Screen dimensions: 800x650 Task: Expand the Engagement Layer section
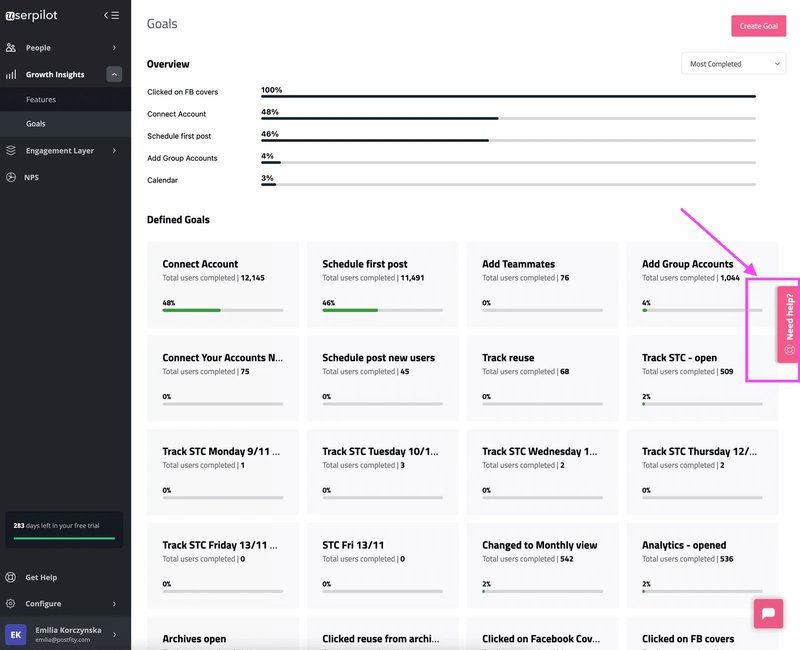[x=114, y=151]
